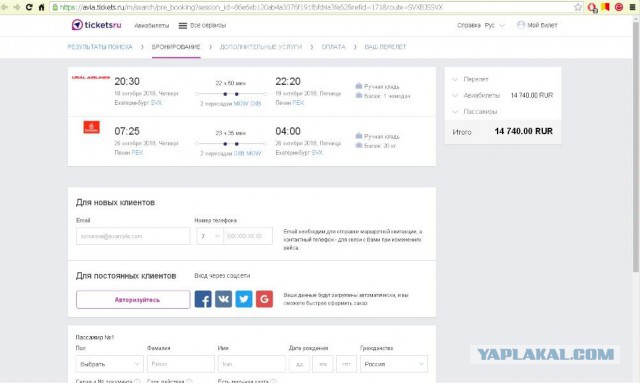The image size is (640, 384).
Task: Sign in with Twitter icon
Action: tap(244, 299)
